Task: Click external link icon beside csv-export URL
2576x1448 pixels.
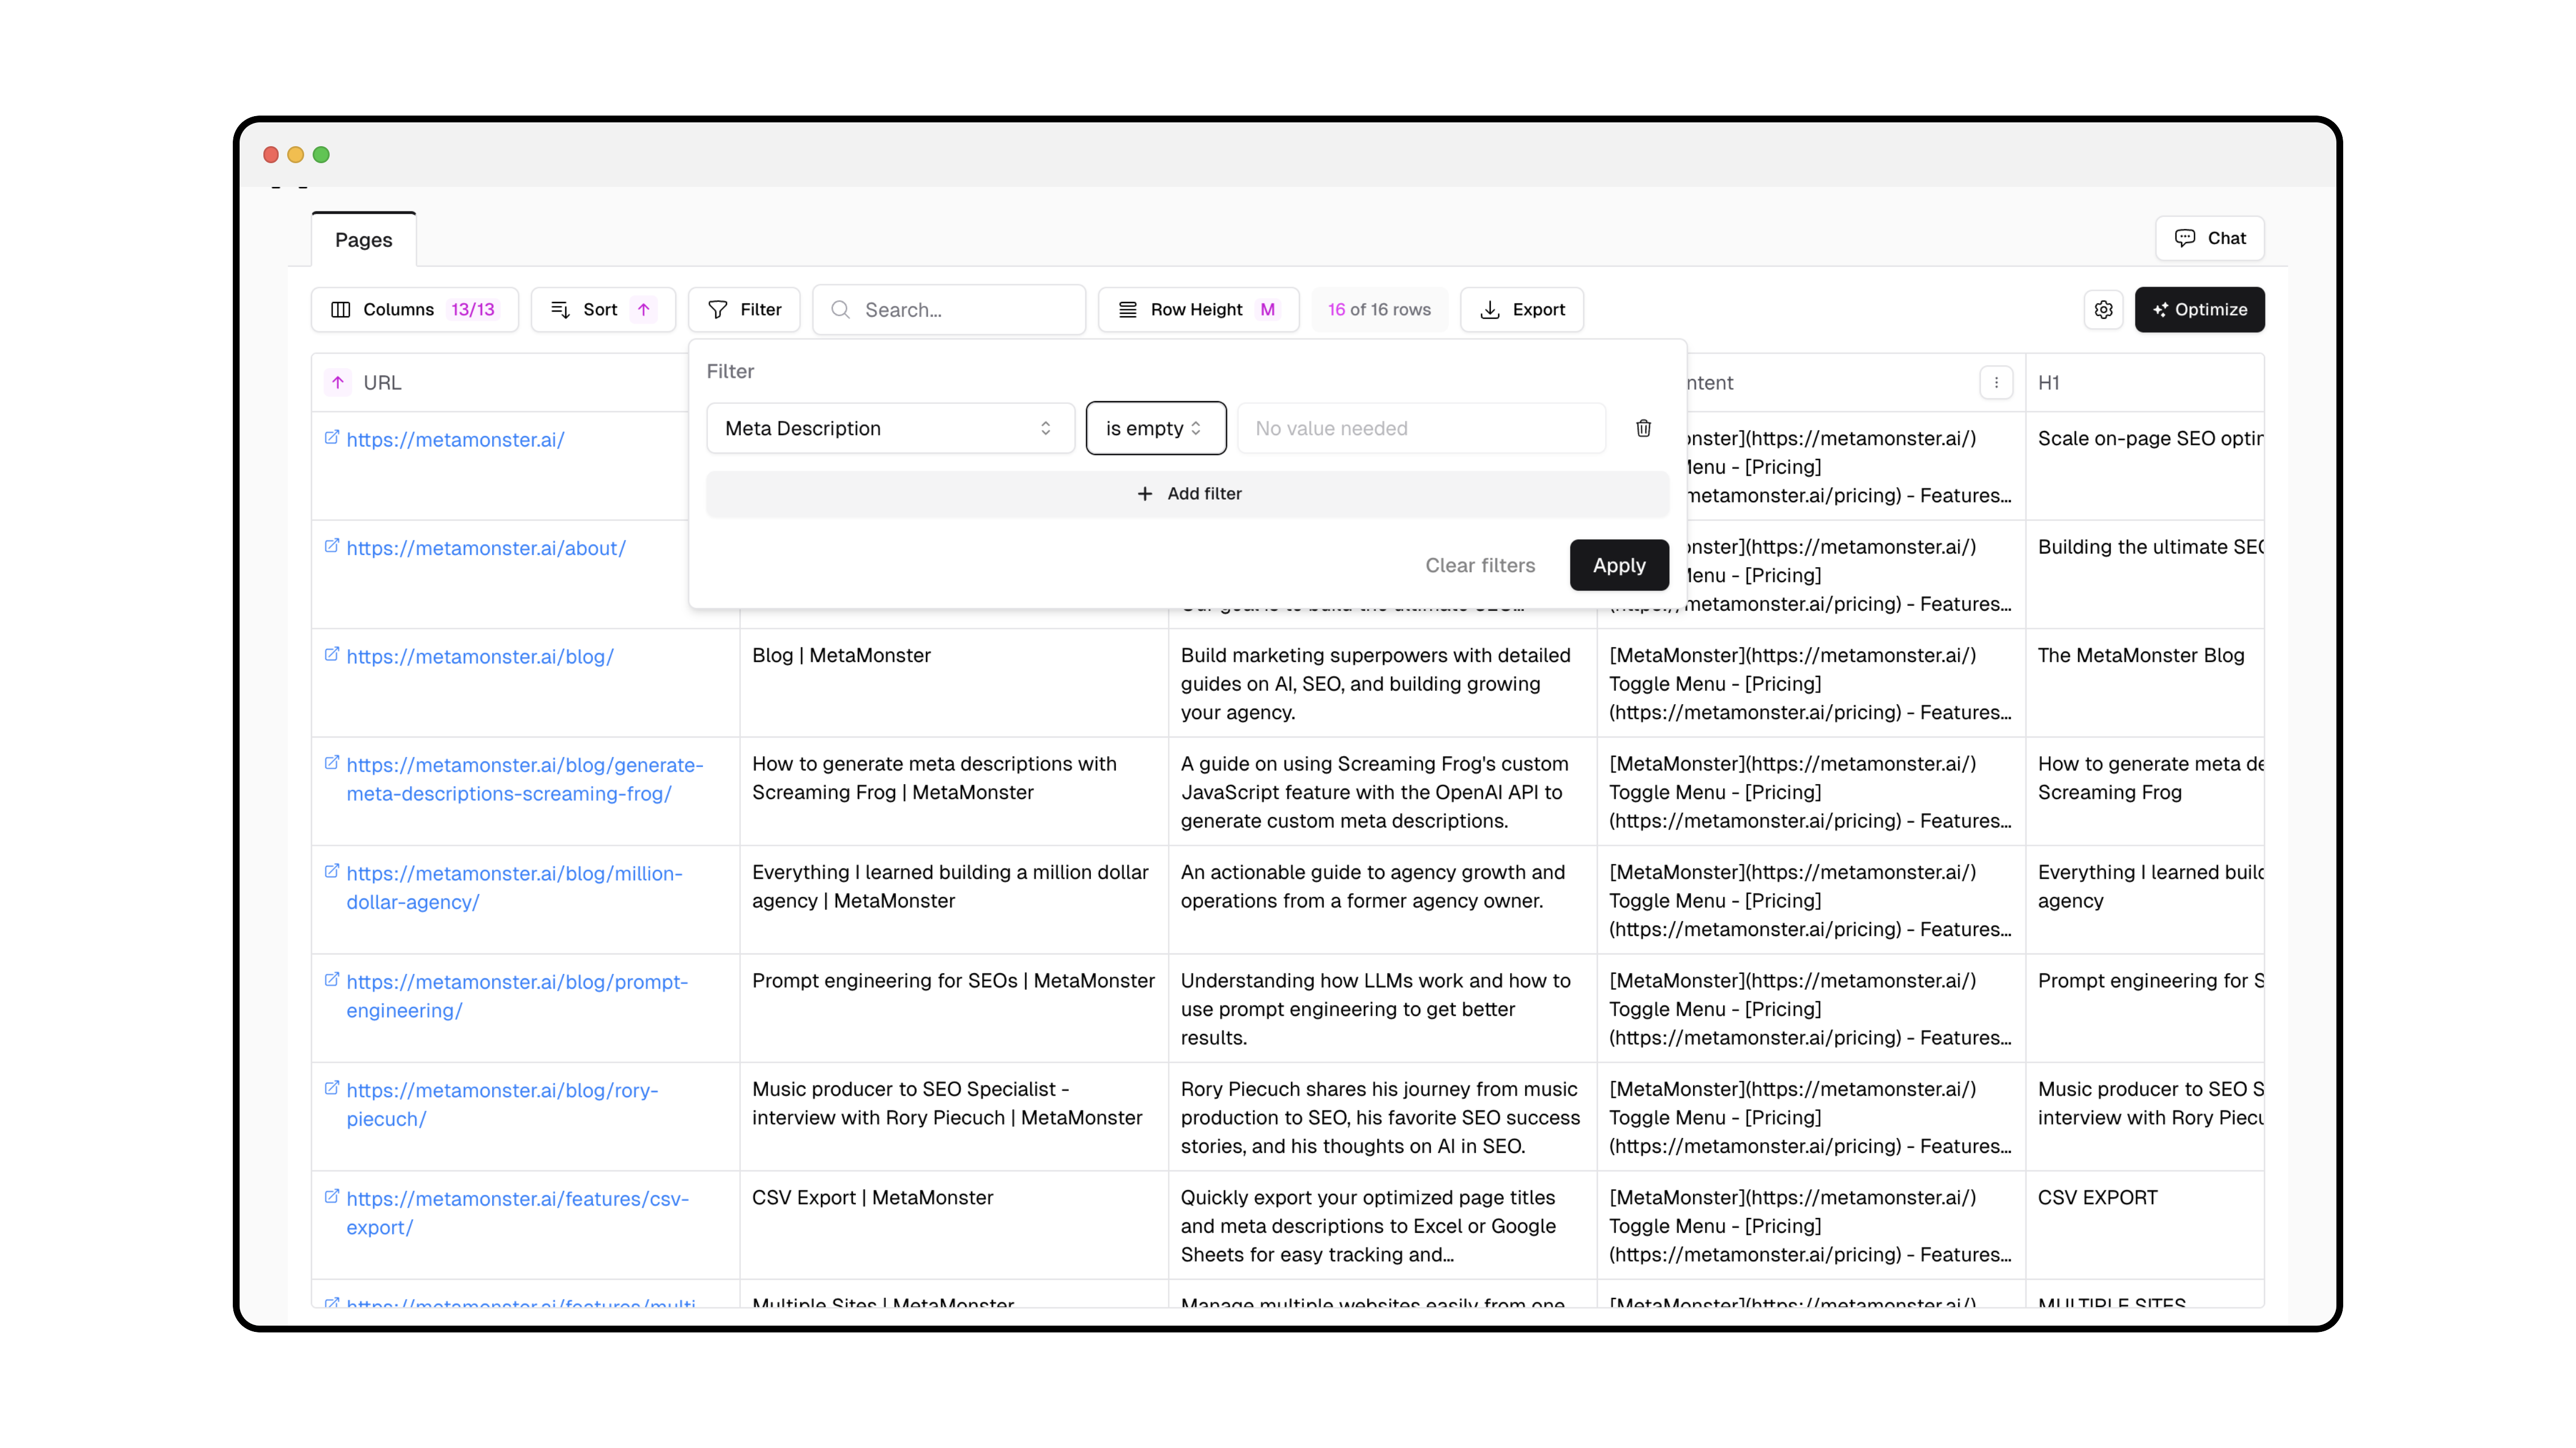Action: (x=332, y=1197)
